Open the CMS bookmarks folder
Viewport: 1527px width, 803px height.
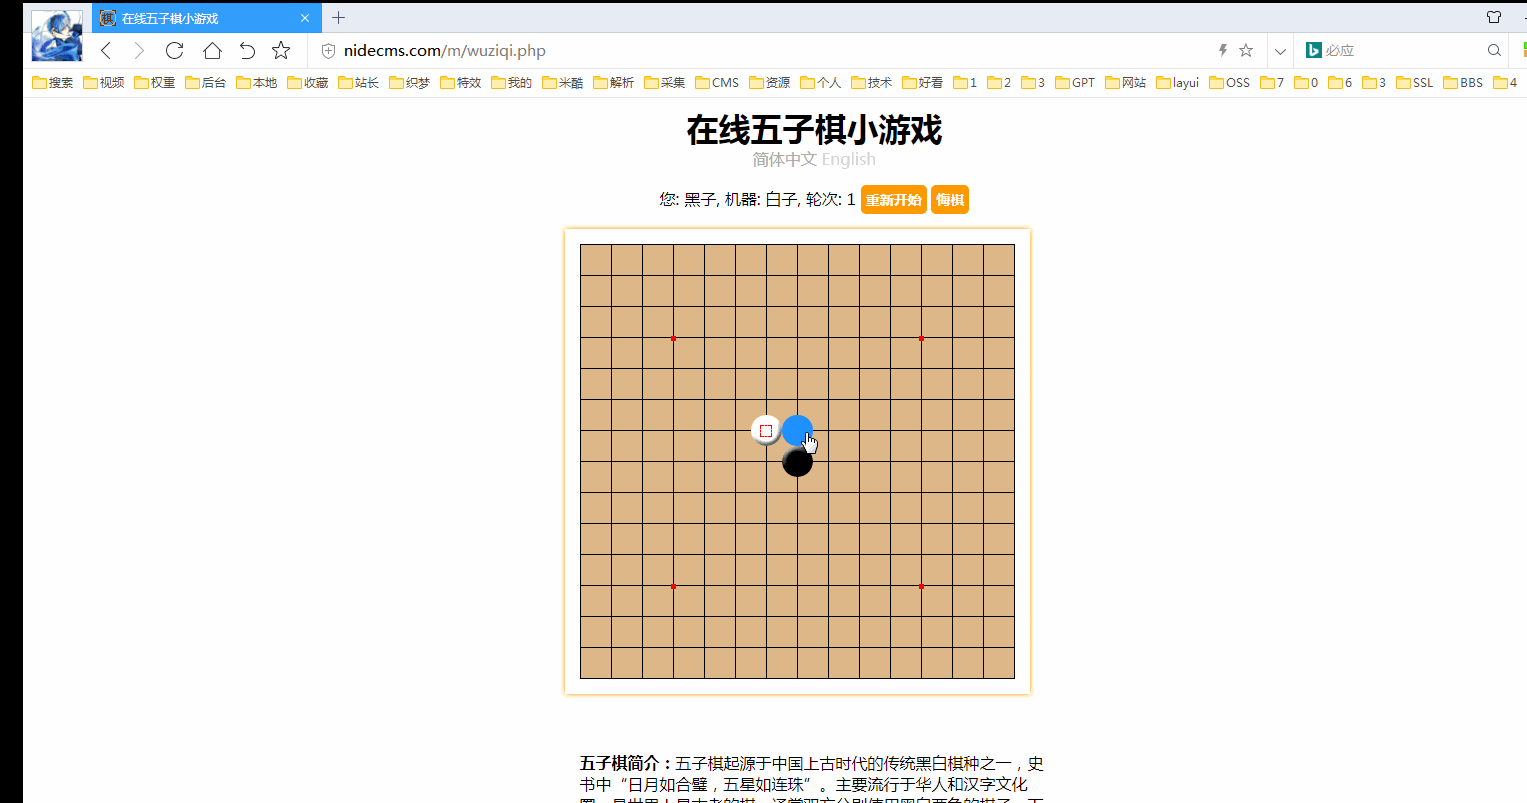717,83
